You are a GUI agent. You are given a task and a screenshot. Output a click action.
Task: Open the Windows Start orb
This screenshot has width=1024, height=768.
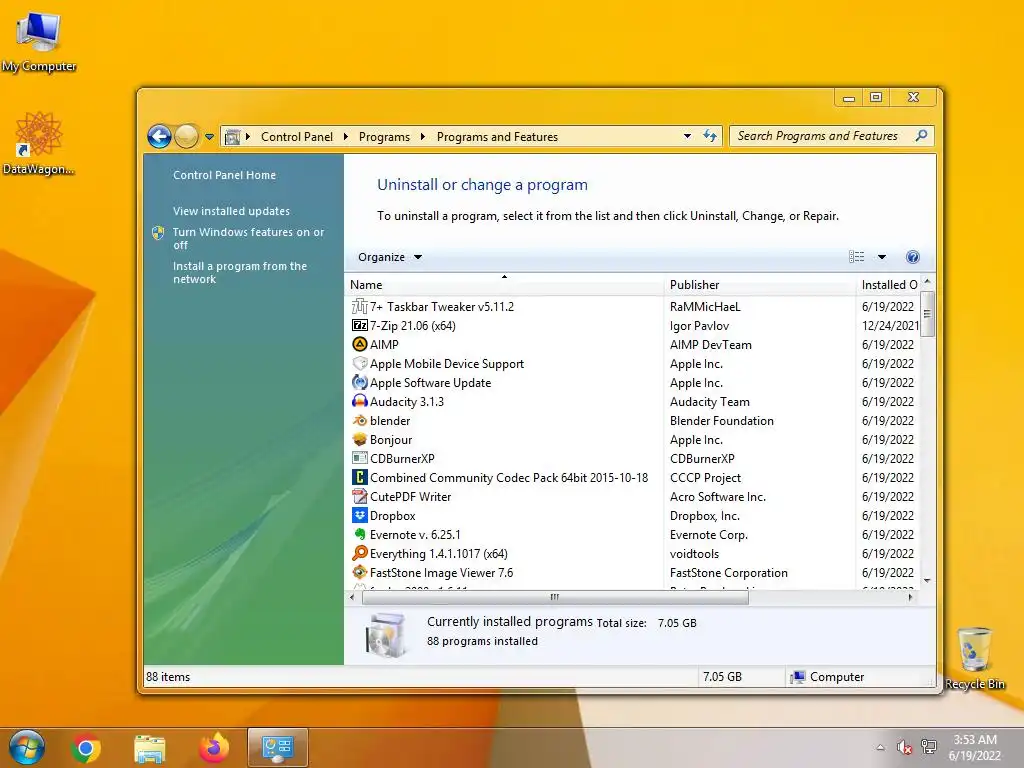(27, 747)
